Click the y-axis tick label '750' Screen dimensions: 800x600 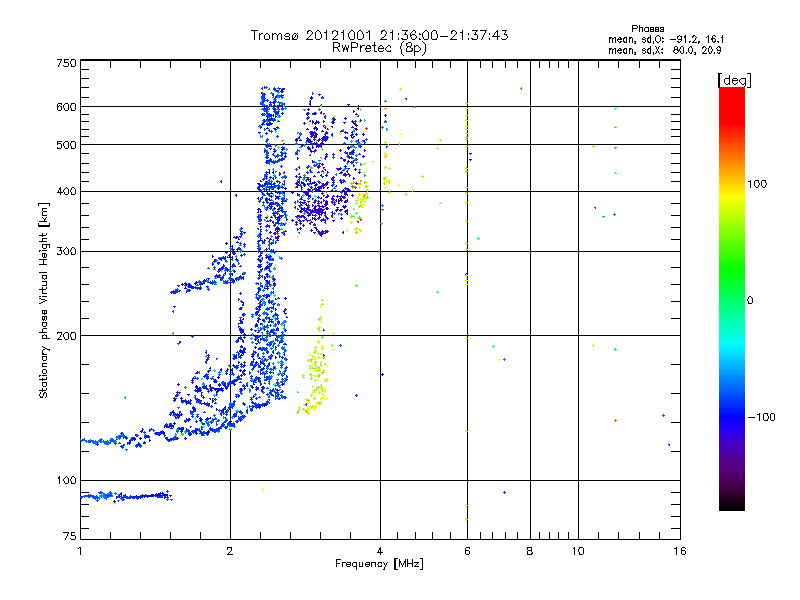click(66, 63)
